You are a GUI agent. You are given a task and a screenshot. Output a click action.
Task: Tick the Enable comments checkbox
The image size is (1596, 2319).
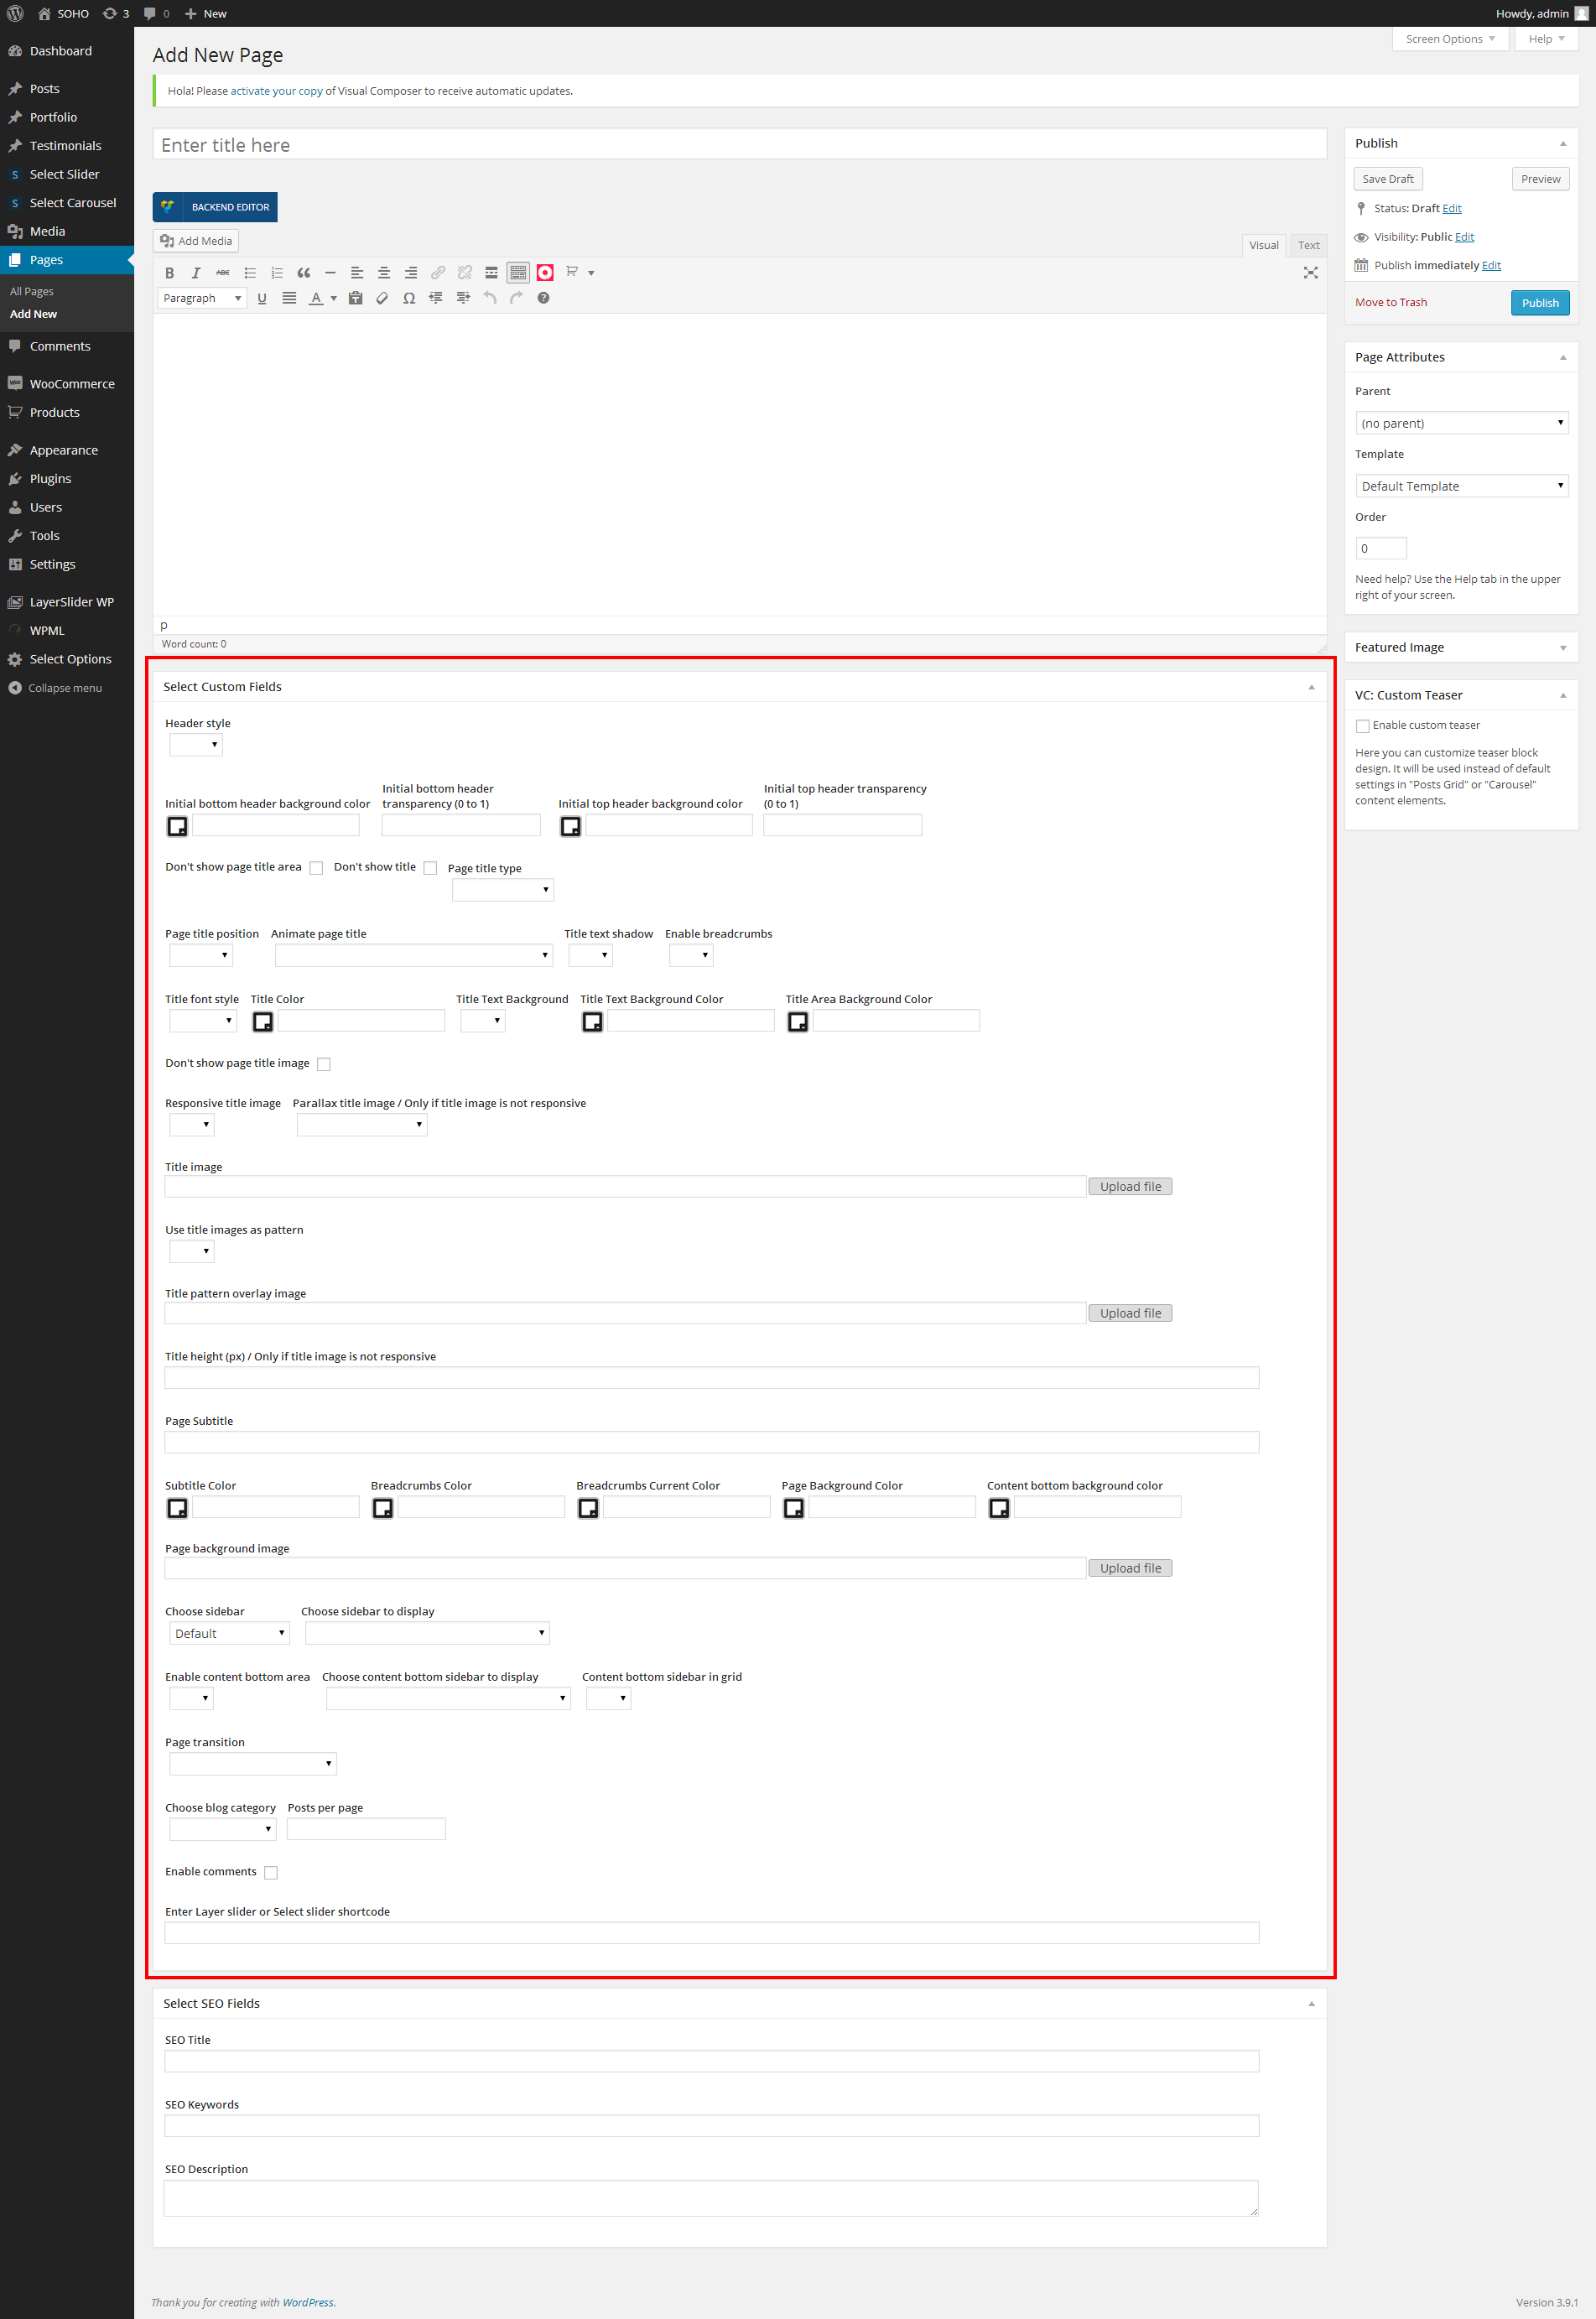[271, 1873]
